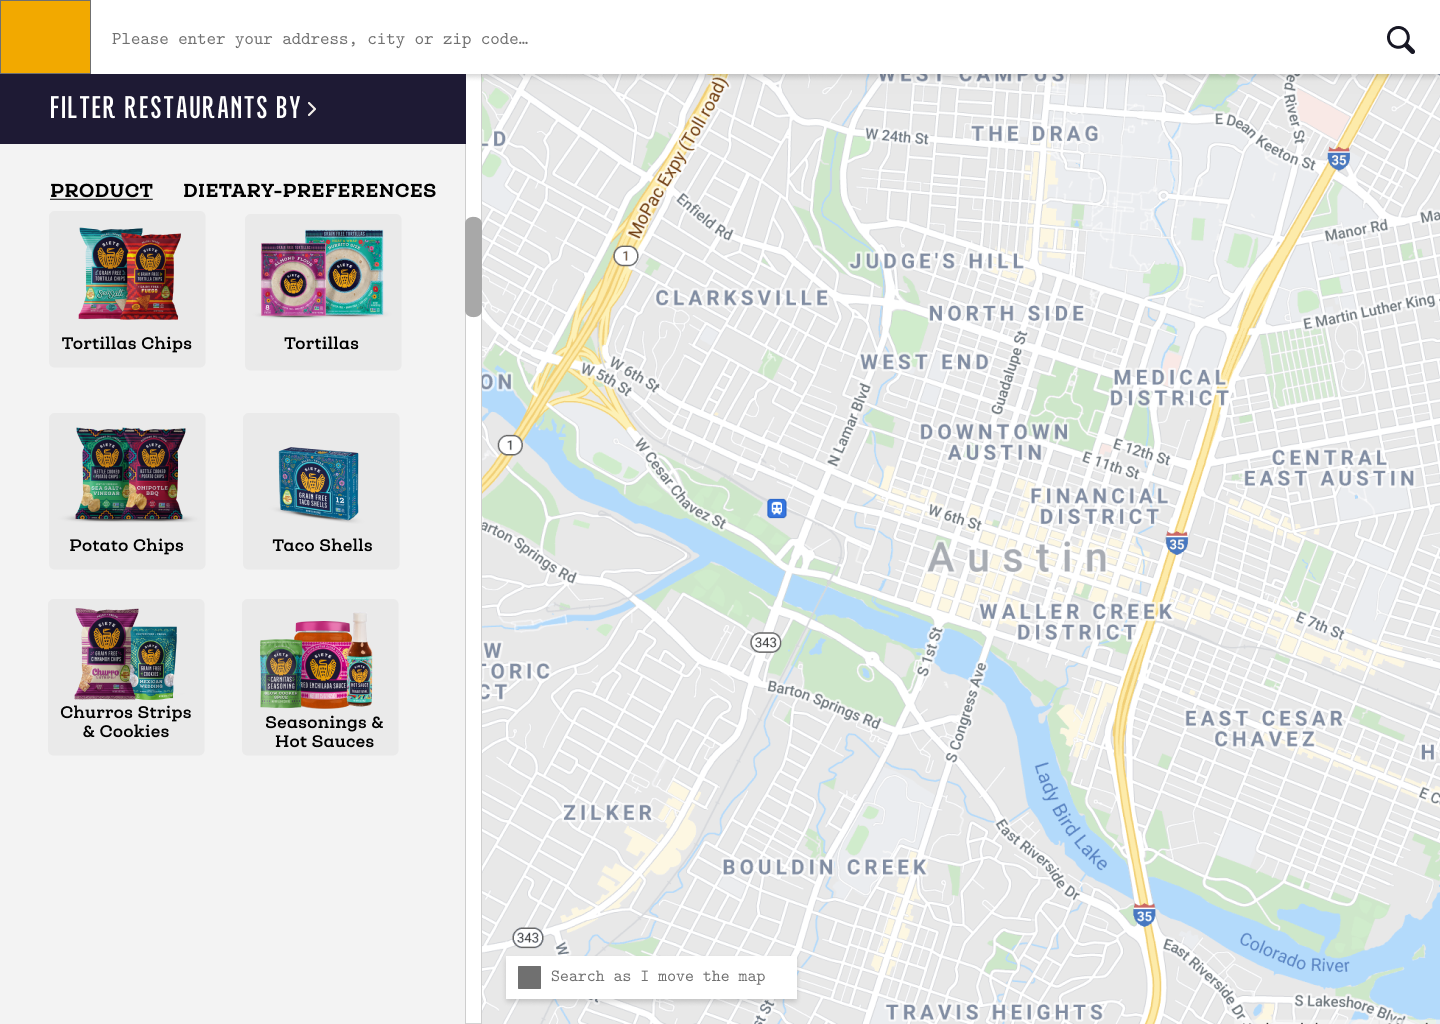The height and width of the screenshot is (1024, 1440).
Task: Choose the Taco Shells product filter
Action: [x=321, y=491]
